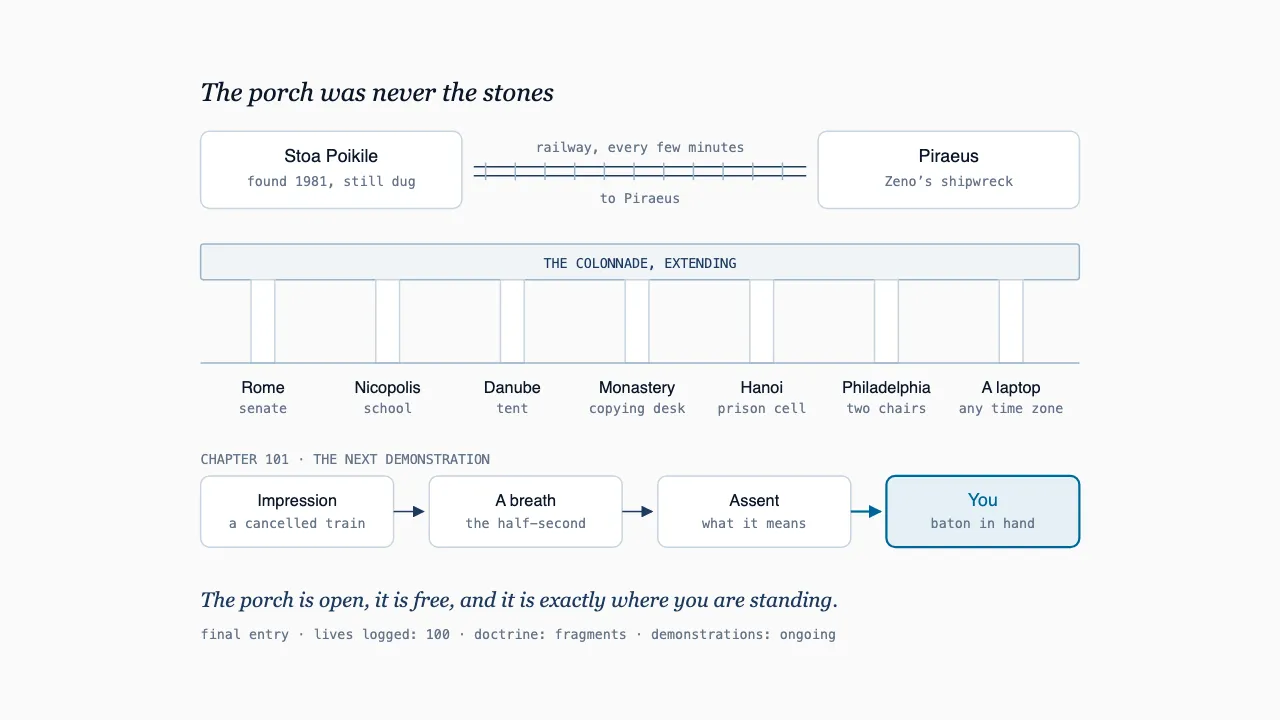Click the "Nicopolis" column label

[387, 387]
